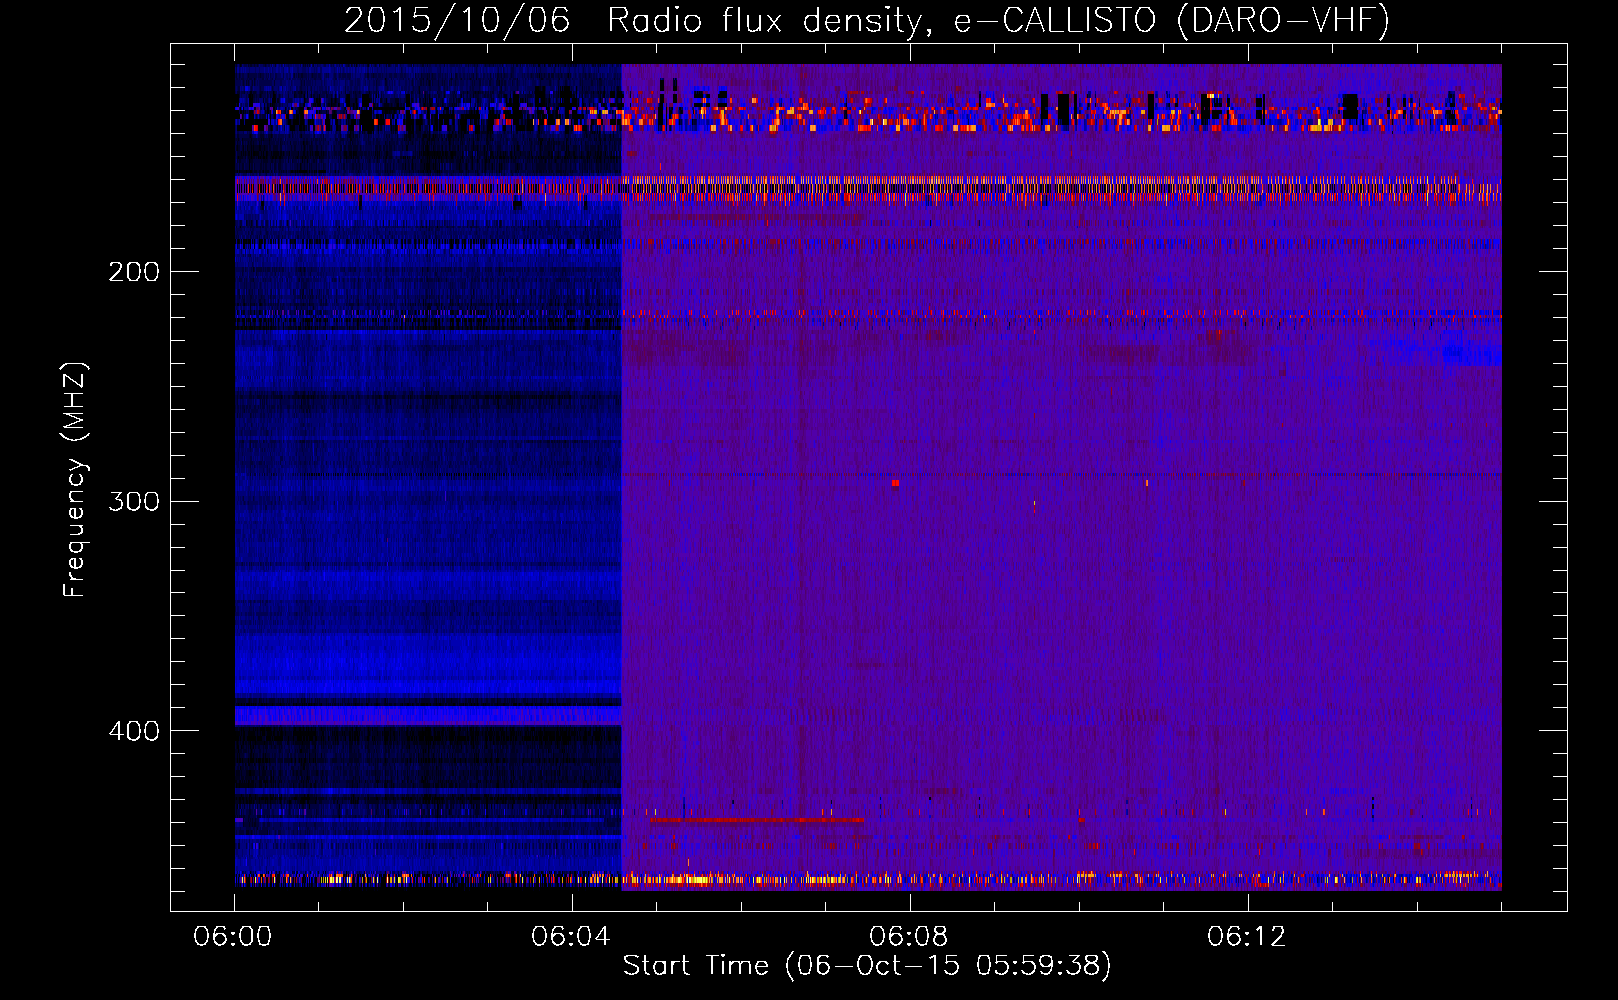Click the 06:04 time tick label

[571, 937]
